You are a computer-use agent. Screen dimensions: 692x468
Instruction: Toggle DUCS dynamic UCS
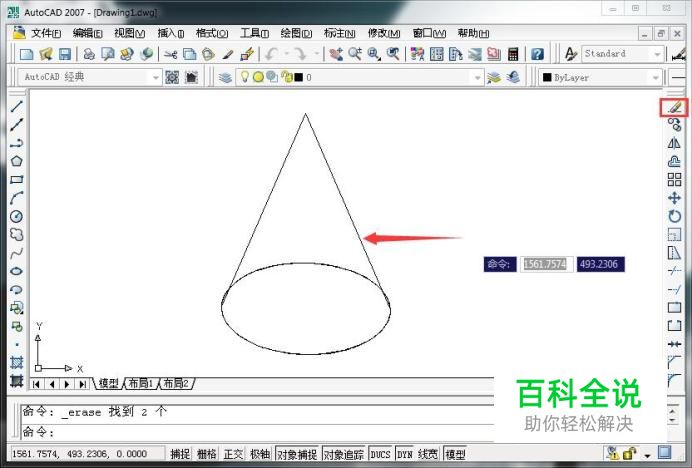click(380, 454)
